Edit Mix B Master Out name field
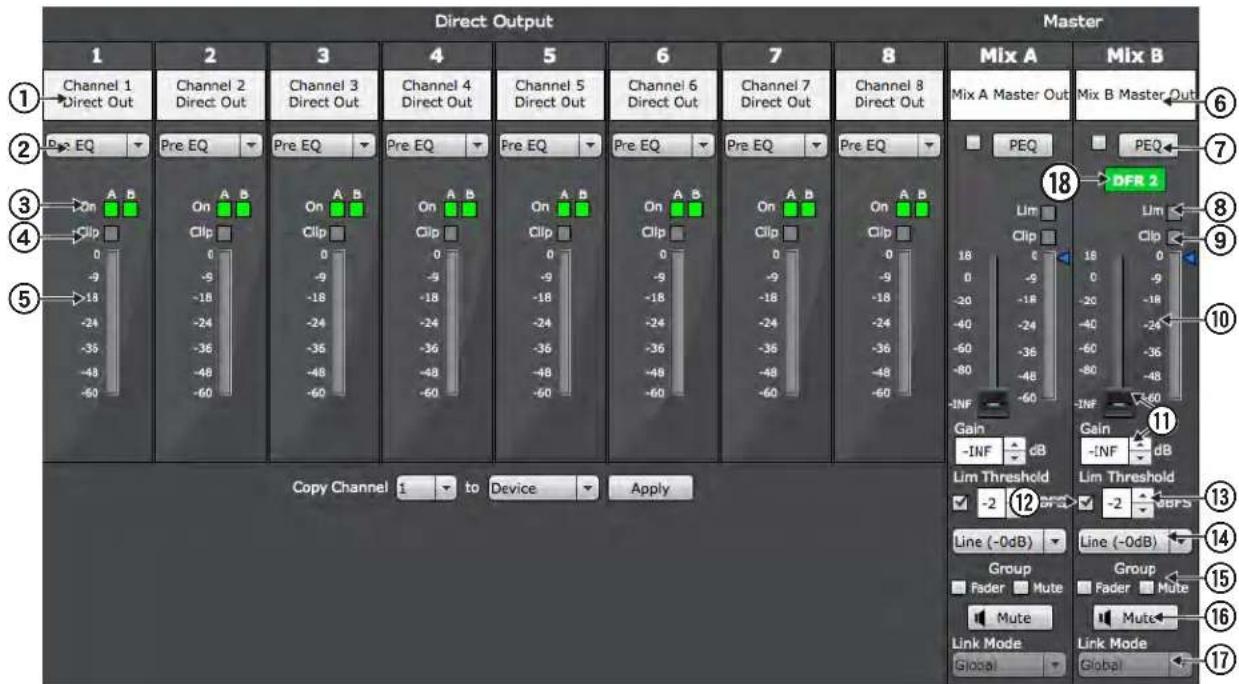Screen dimensions: 1239x684 click(1135, 94)
